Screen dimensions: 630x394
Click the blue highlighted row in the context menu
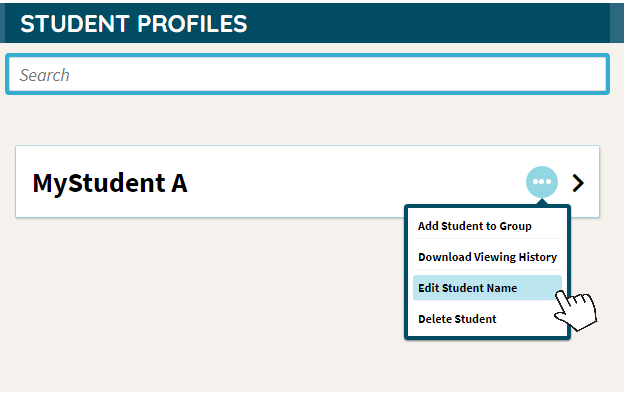coord(487,288)
